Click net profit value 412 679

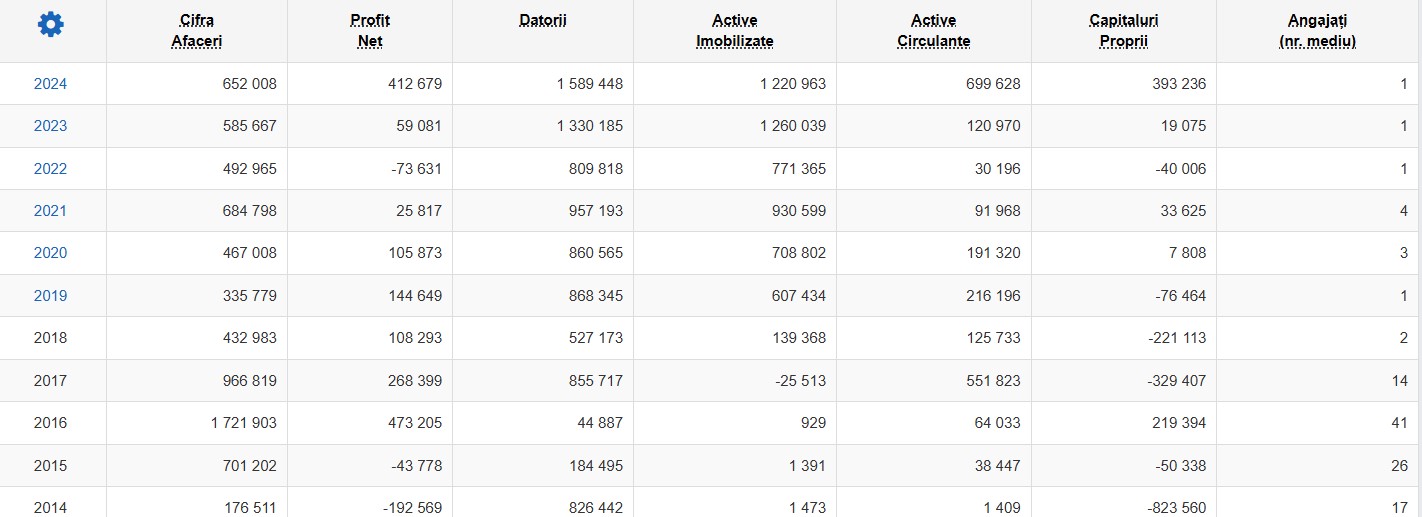click(x=415, y=84)
